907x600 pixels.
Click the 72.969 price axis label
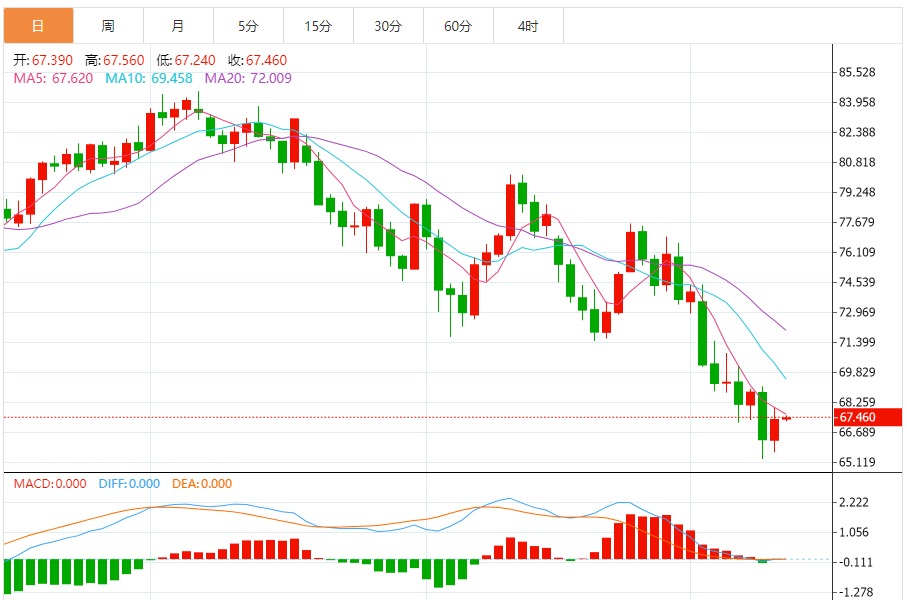pyautogui.click(x=857, y=312)
